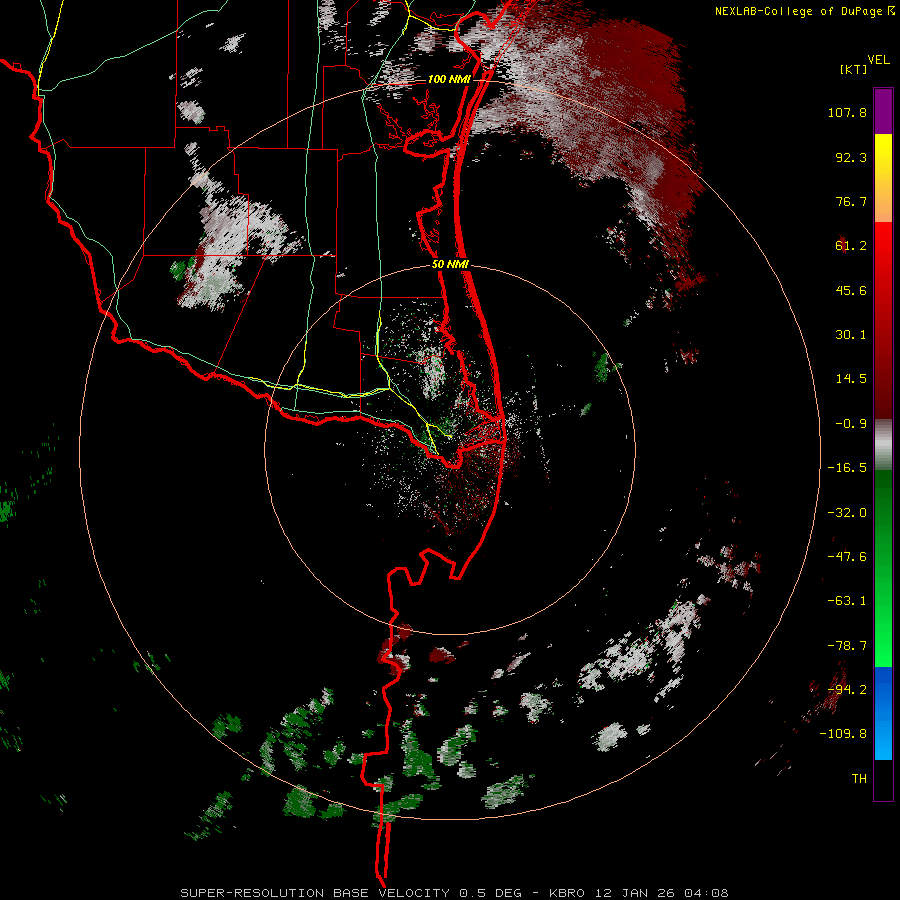Image resolution: width=900 pixels, height=900 pixels.
Task: Click the -32.0 legend value
Action: (847, 513)
